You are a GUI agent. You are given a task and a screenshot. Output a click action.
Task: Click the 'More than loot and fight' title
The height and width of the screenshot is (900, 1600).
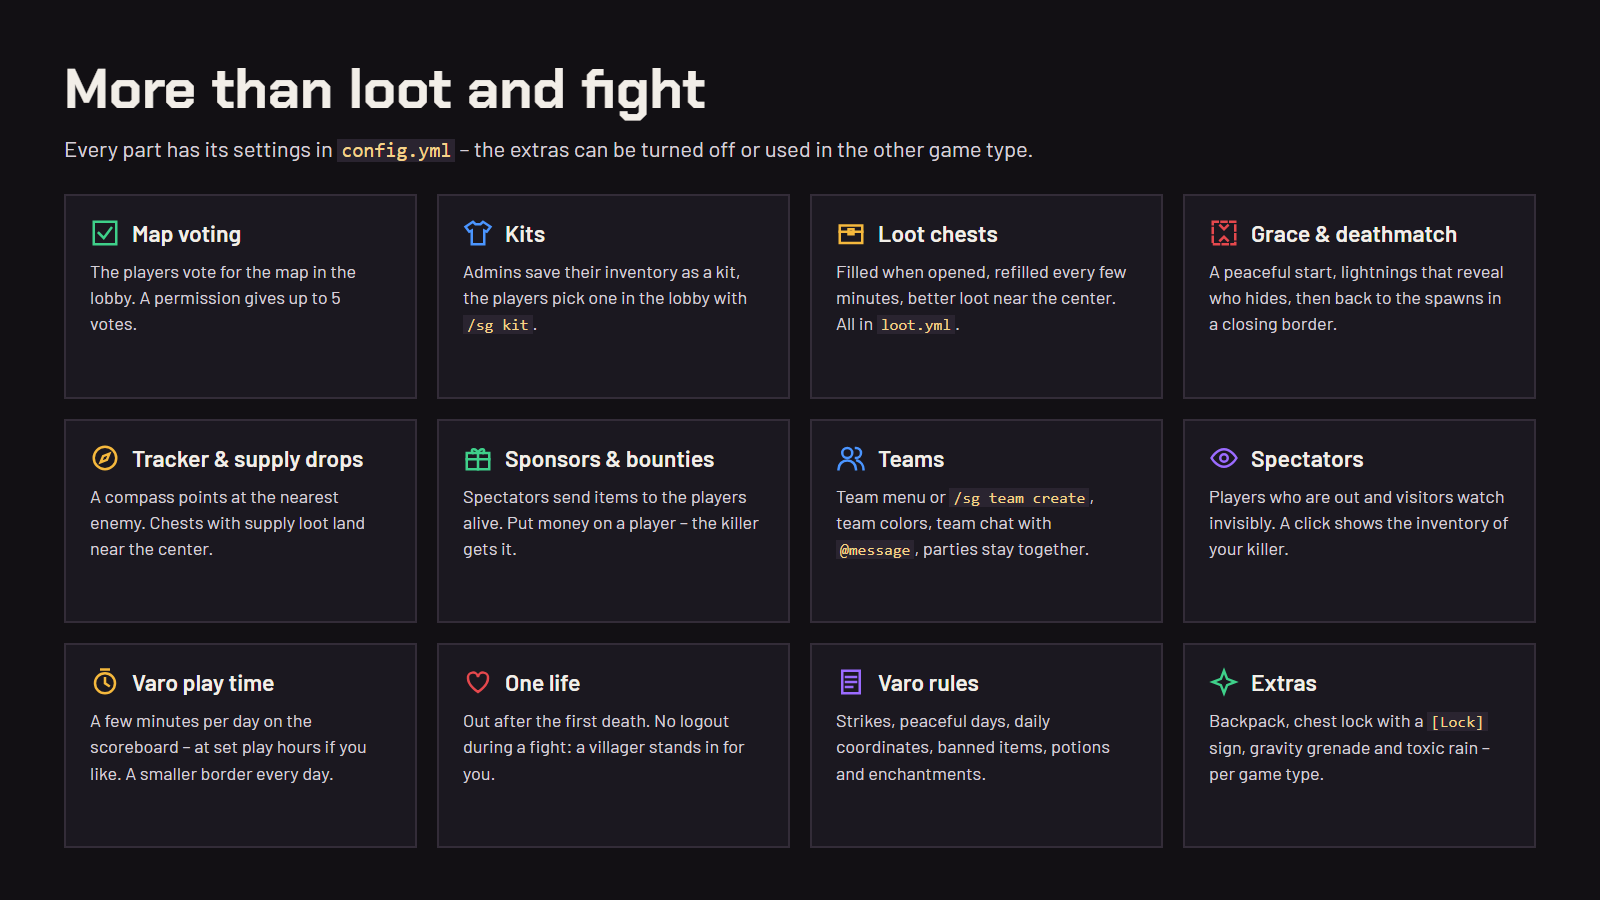click(x=385, y=90)
